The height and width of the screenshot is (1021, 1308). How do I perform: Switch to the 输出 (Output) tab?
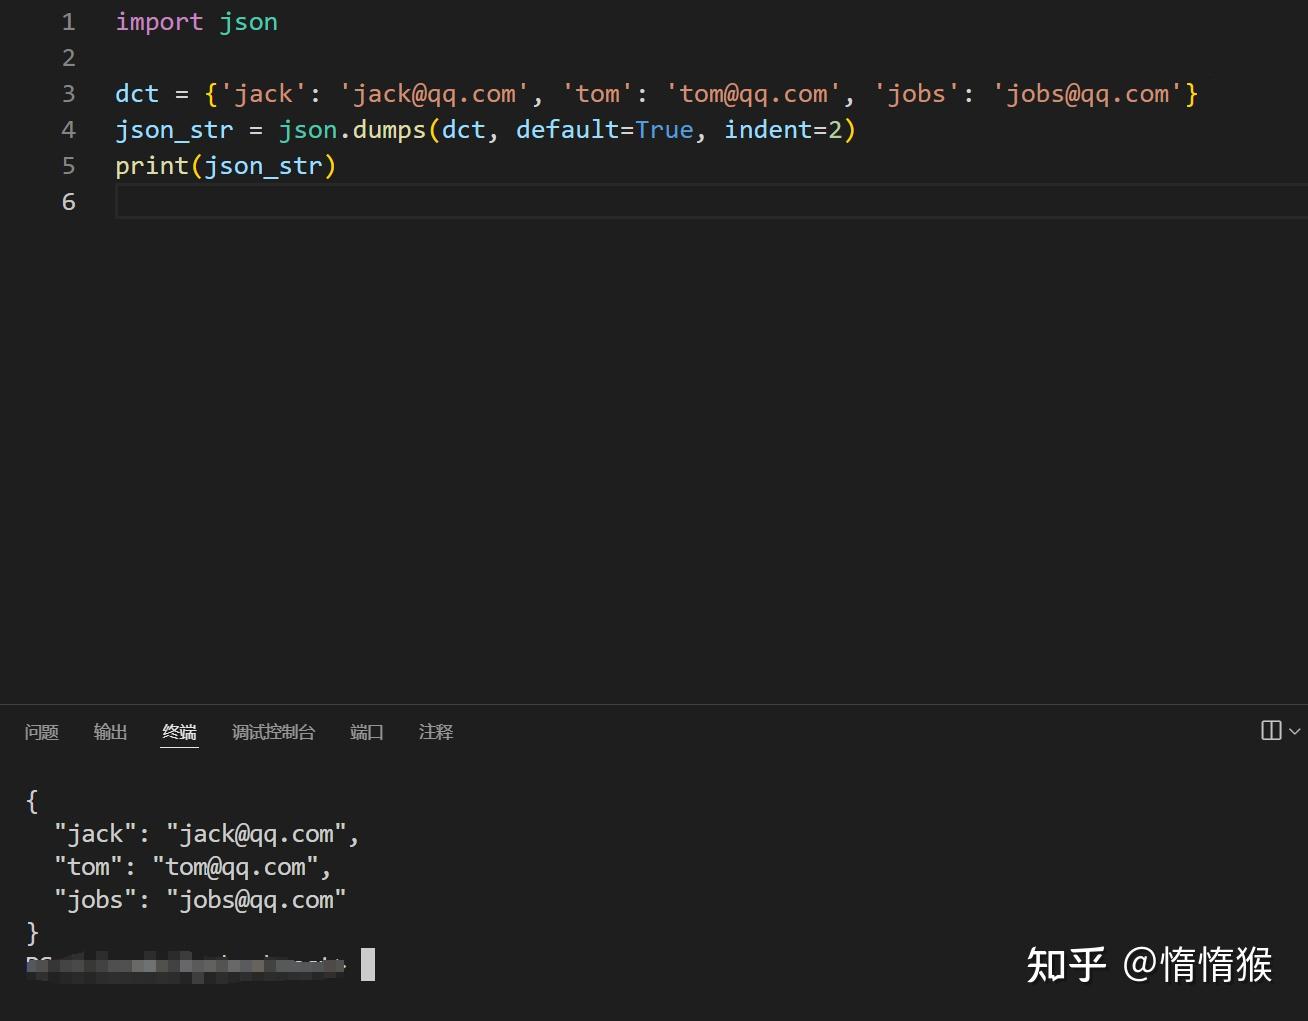tap(110, 733)
